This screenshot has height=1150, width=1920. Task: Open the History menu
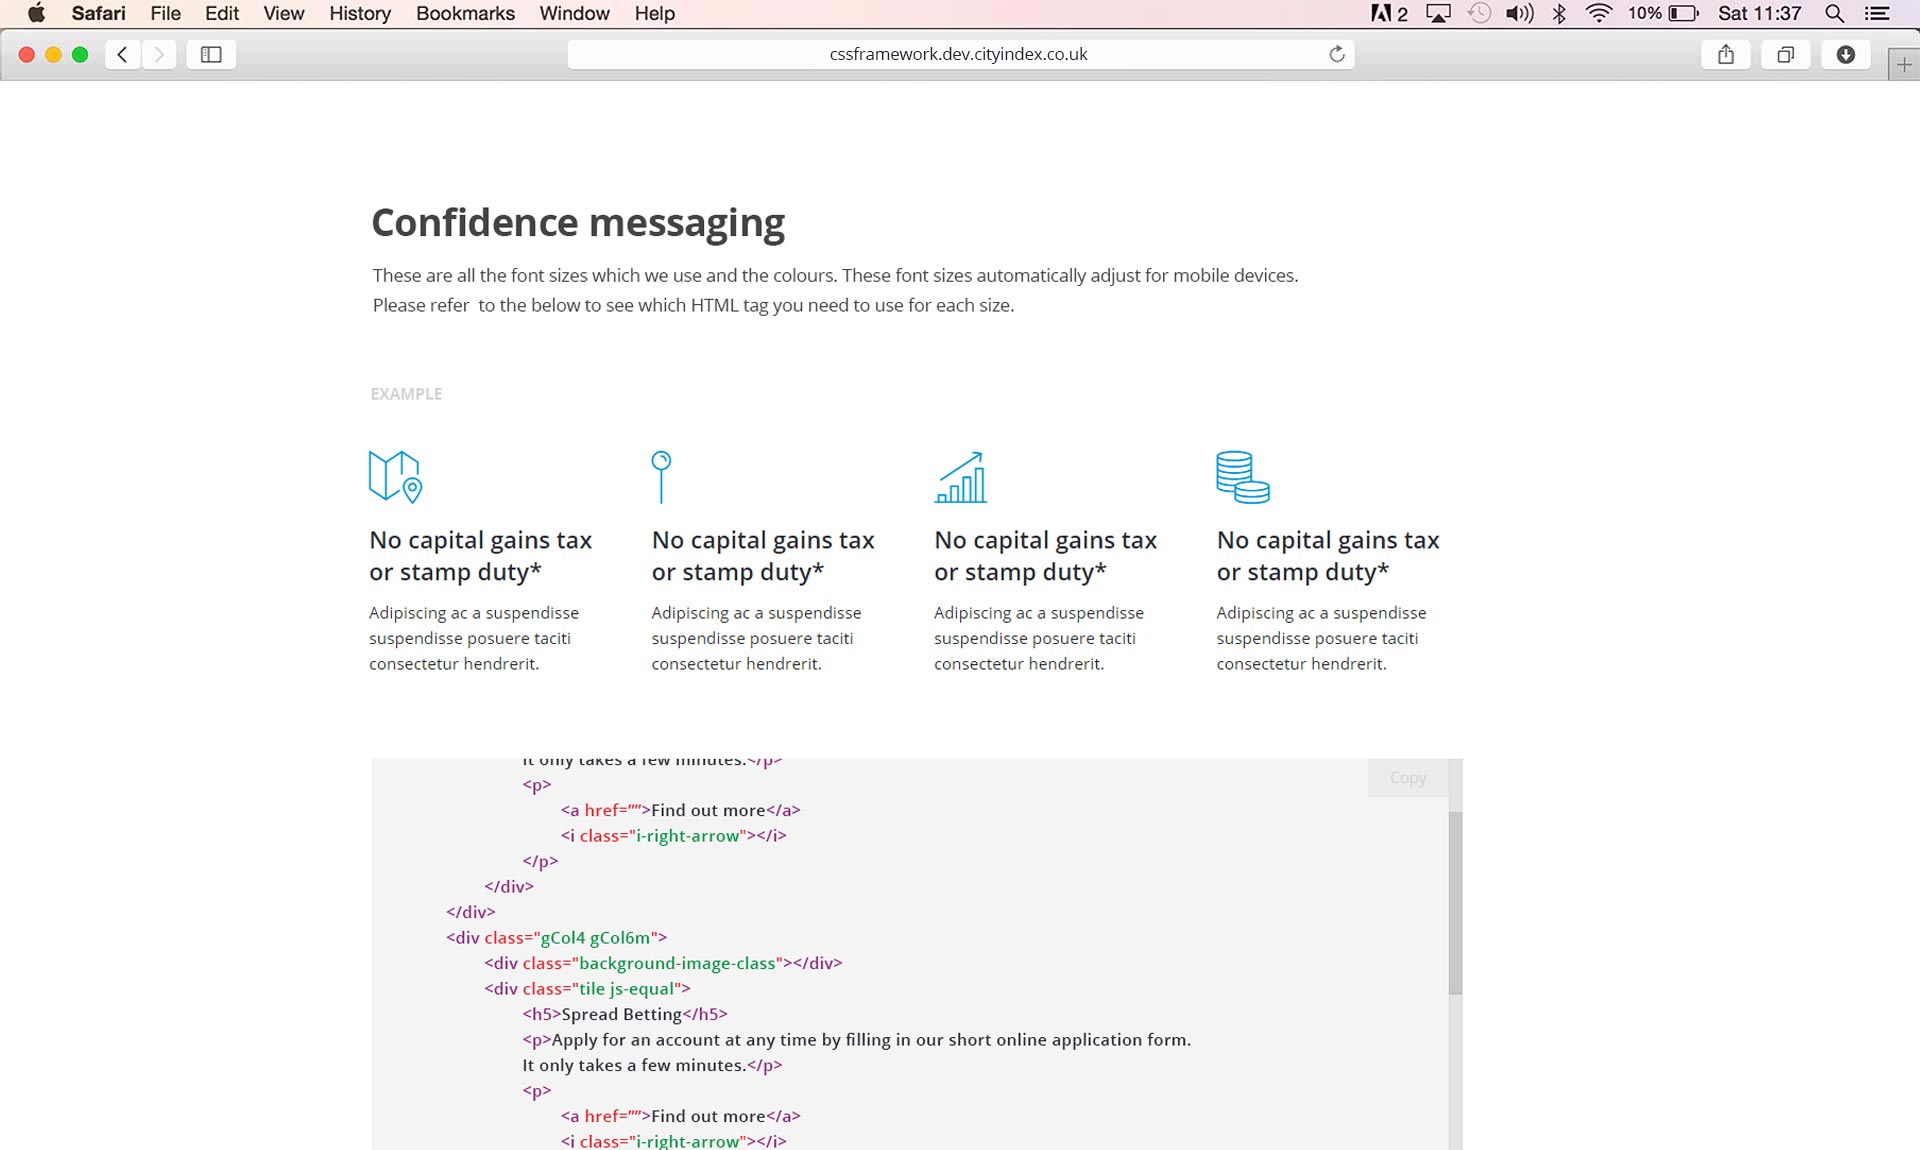tap(359, 14)
